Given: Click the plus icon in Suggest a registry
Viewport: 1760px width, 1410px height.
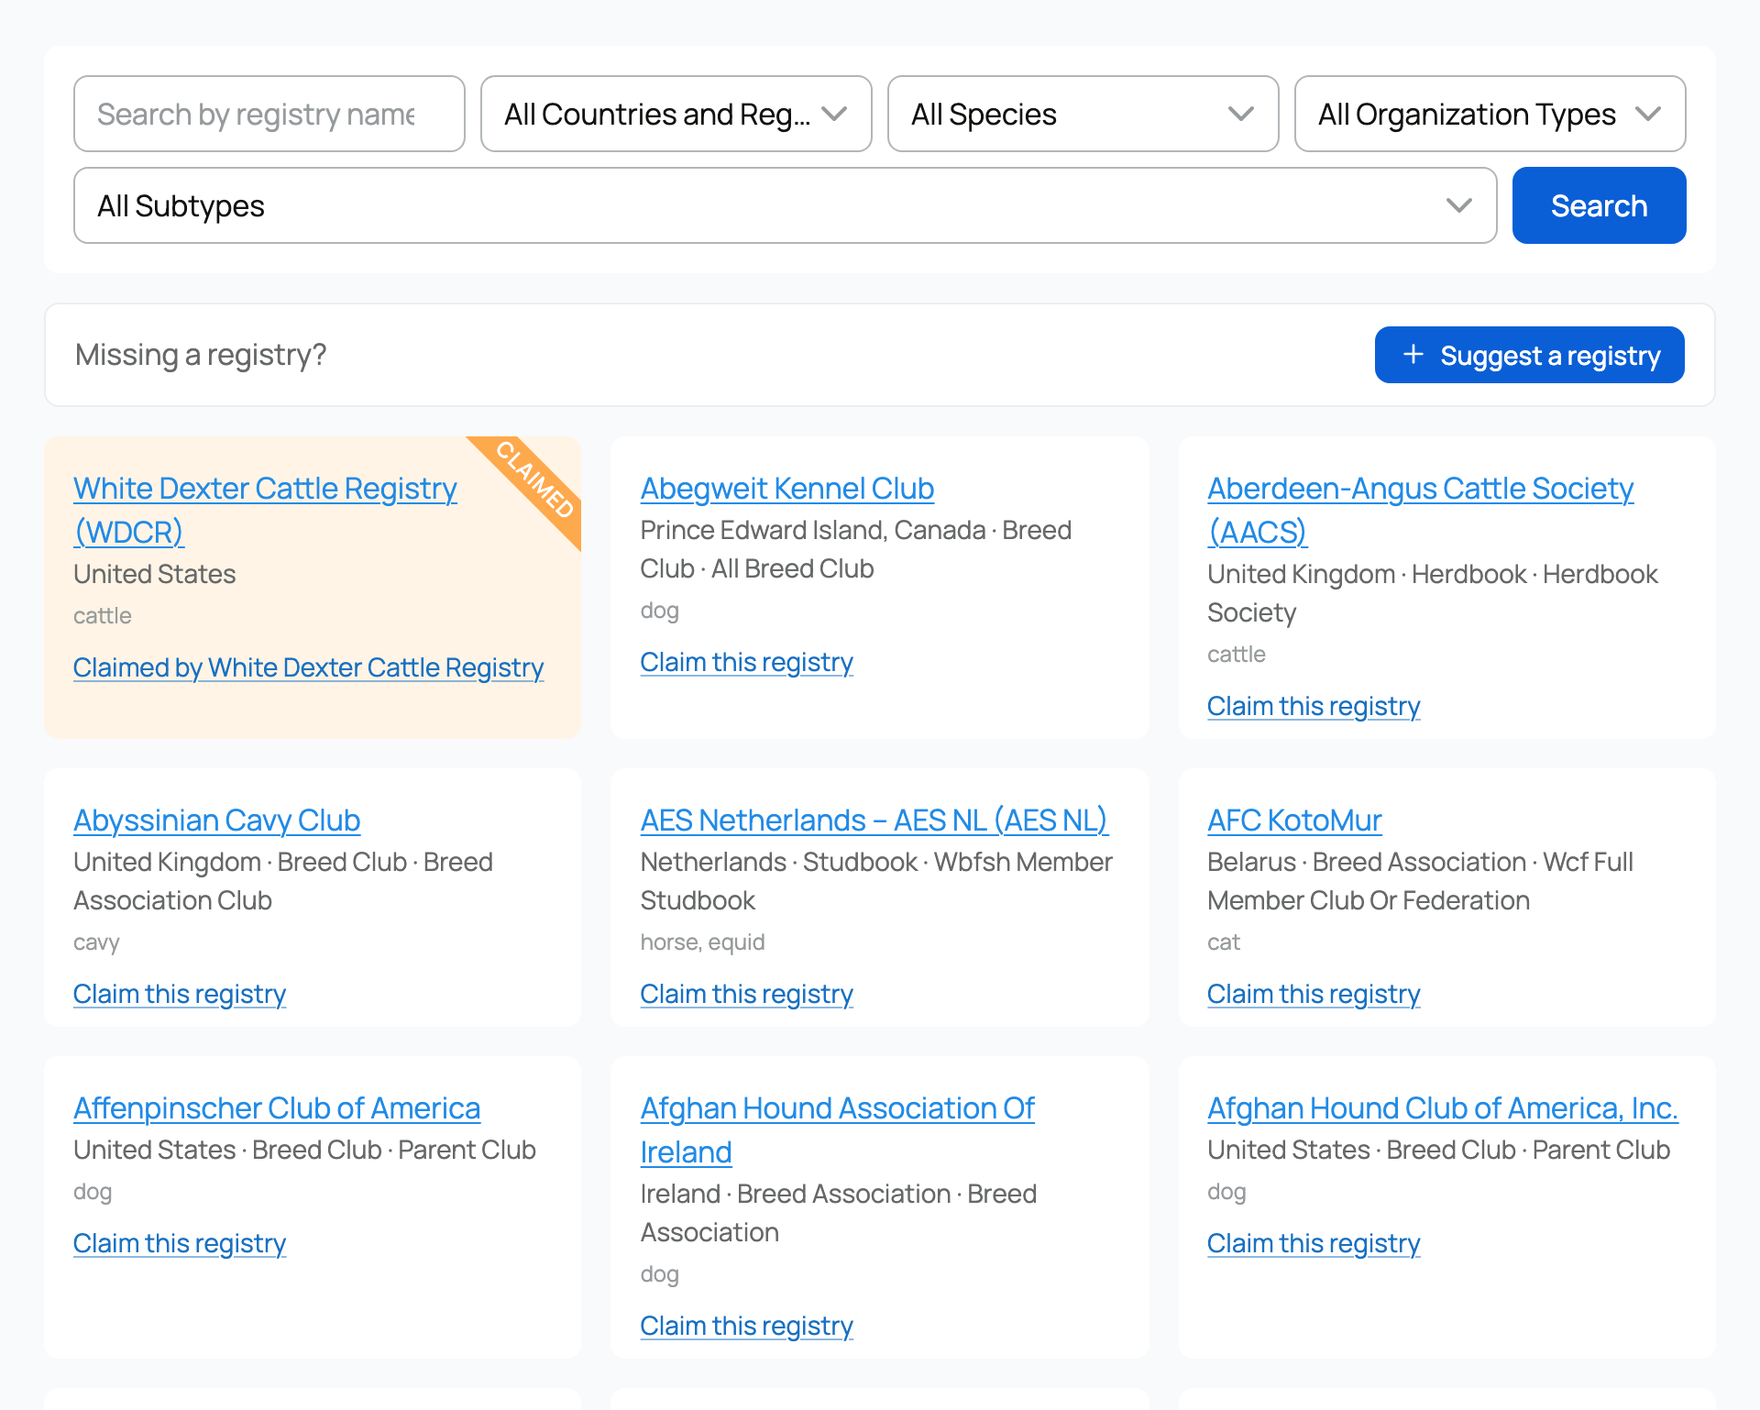Looking at the screenshot, I should [x=1412, y=354].
